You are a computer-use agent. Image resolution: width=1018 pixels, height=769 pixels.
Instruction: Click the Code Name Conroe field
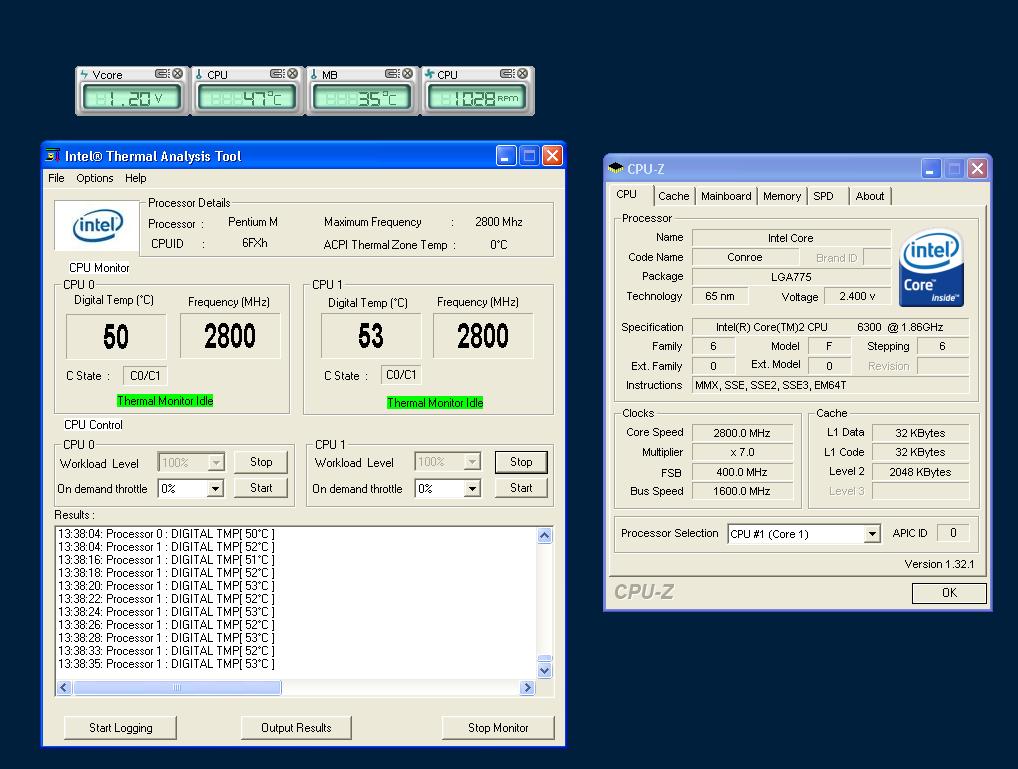point(745,257)
